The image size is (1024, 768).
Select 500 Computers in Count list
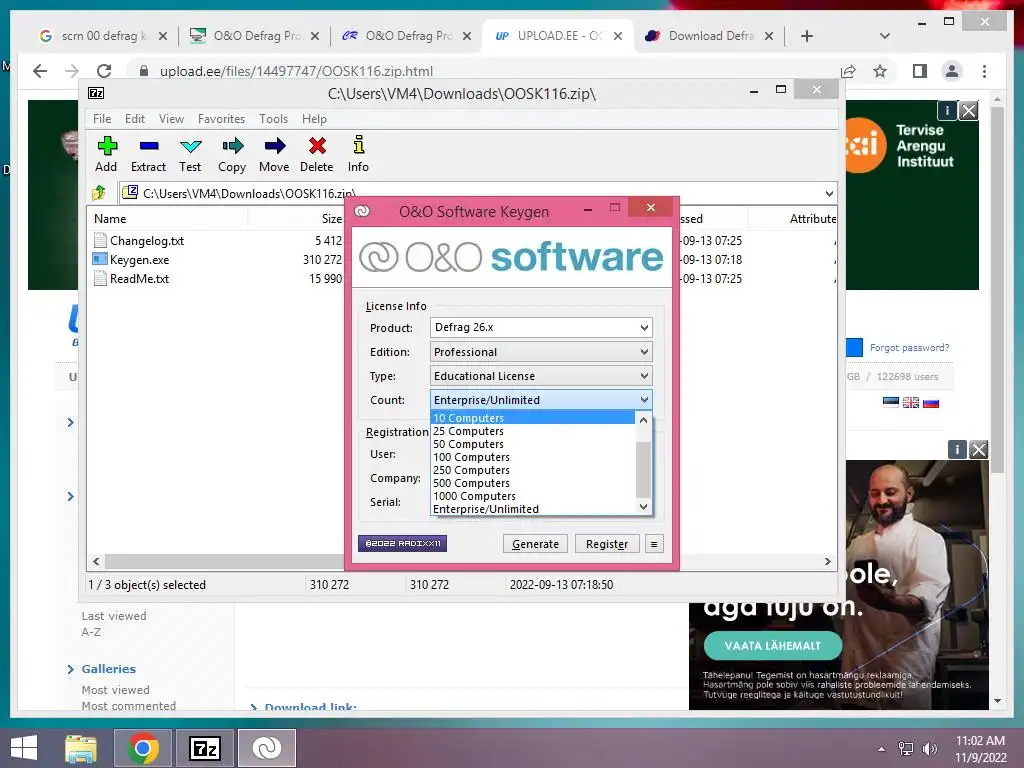click(532, 483)
